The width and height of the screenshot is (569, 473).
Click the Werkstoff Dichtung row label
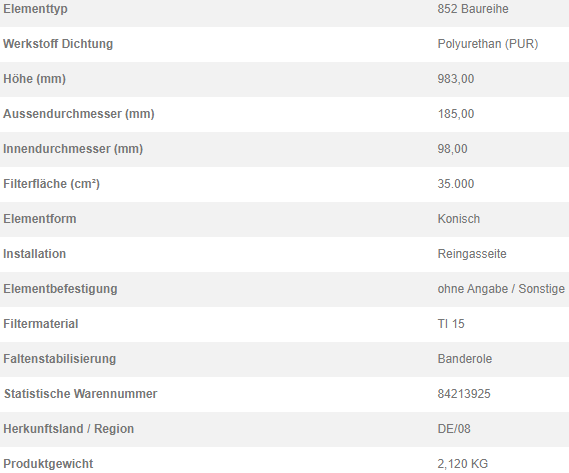[58, 44]
